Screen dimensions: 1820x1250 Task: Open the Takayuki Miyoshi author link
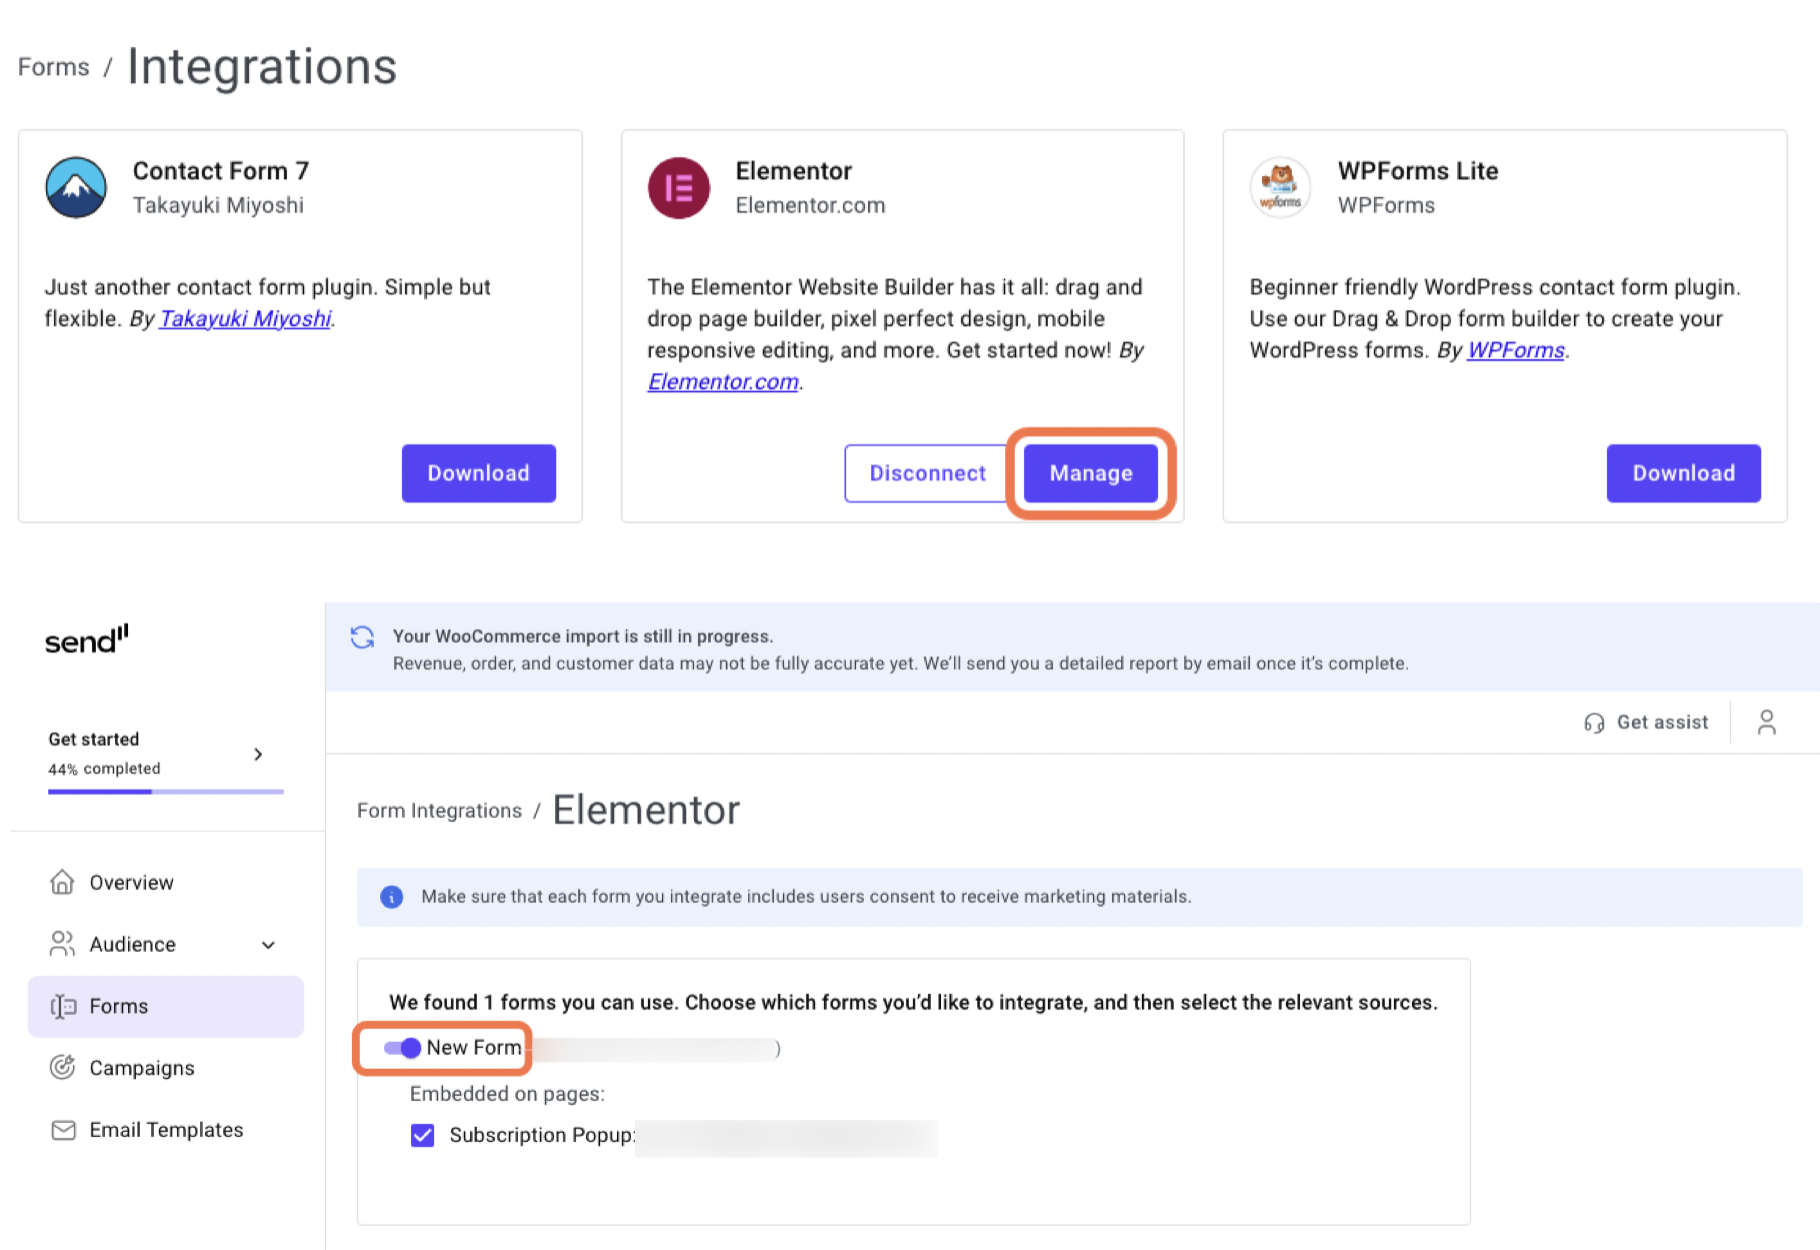[245, 319]
